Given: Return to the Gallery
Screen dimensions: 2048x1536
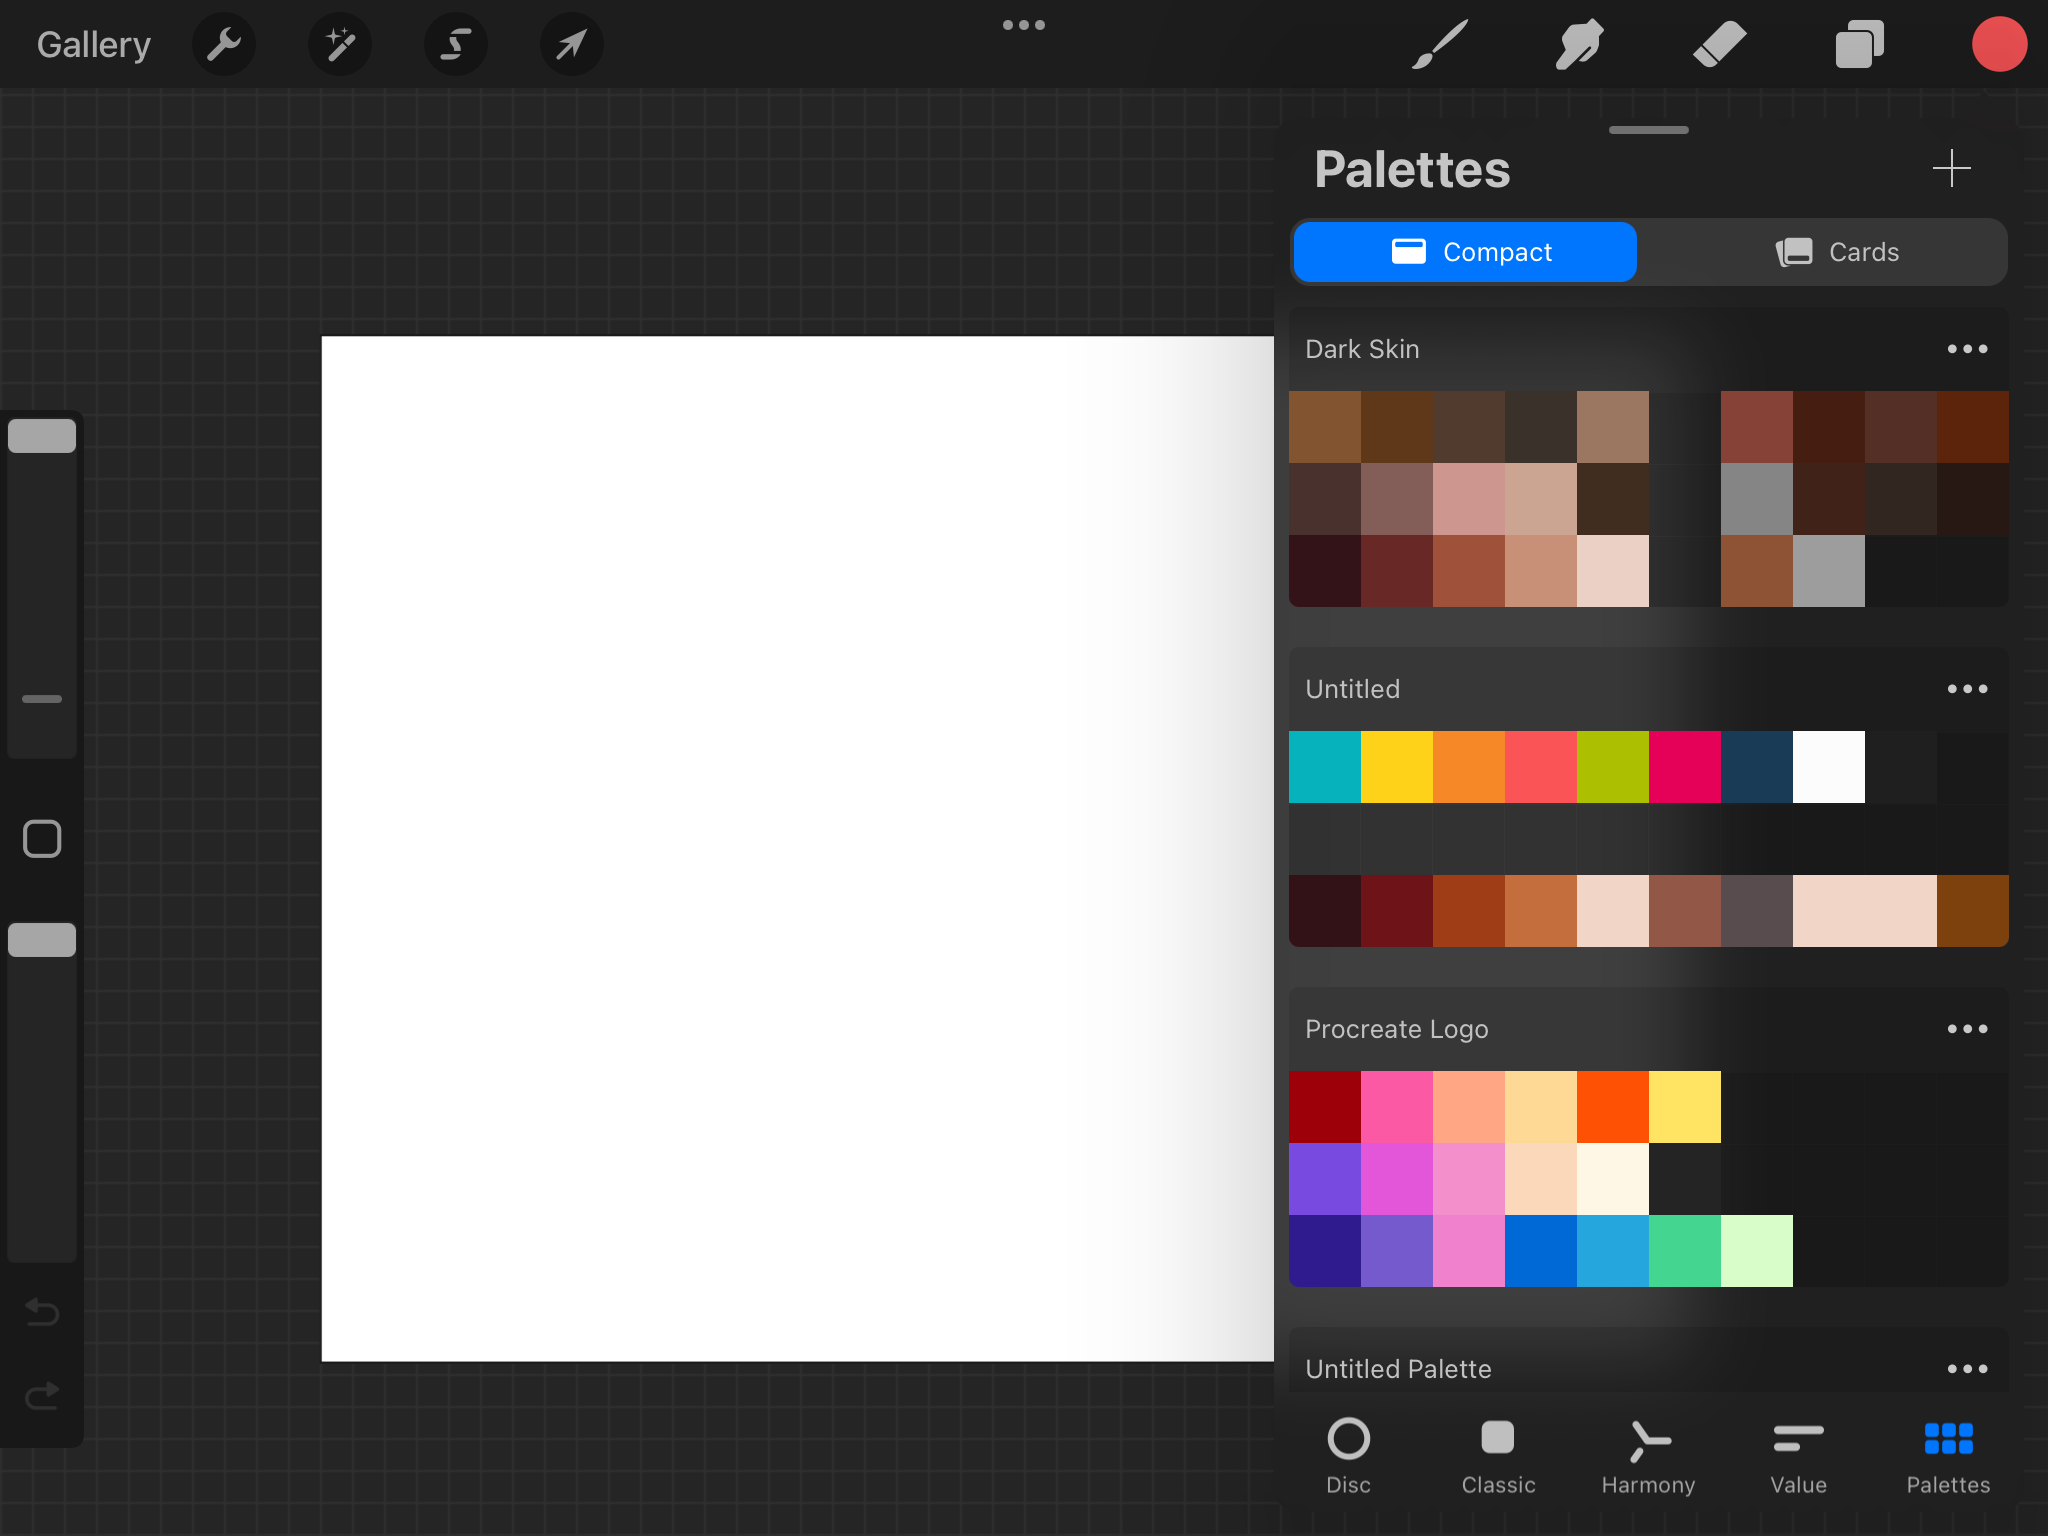Looking at the screenshot, I should point(94,44).
